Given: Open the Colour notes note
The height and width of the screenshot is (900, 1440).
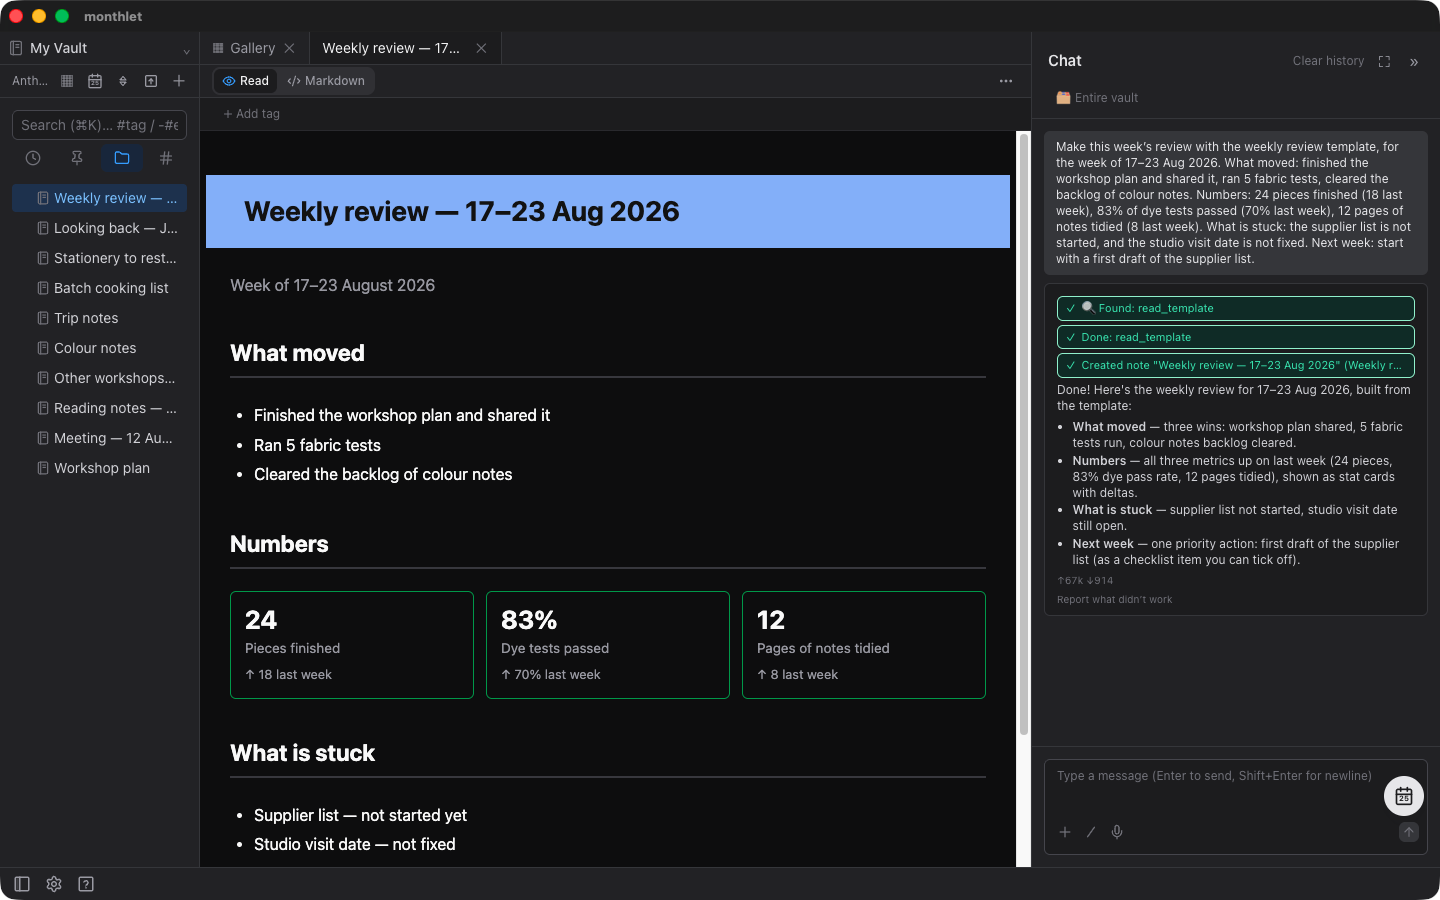Looking at the screenshot, I should (x=99, y=348).
